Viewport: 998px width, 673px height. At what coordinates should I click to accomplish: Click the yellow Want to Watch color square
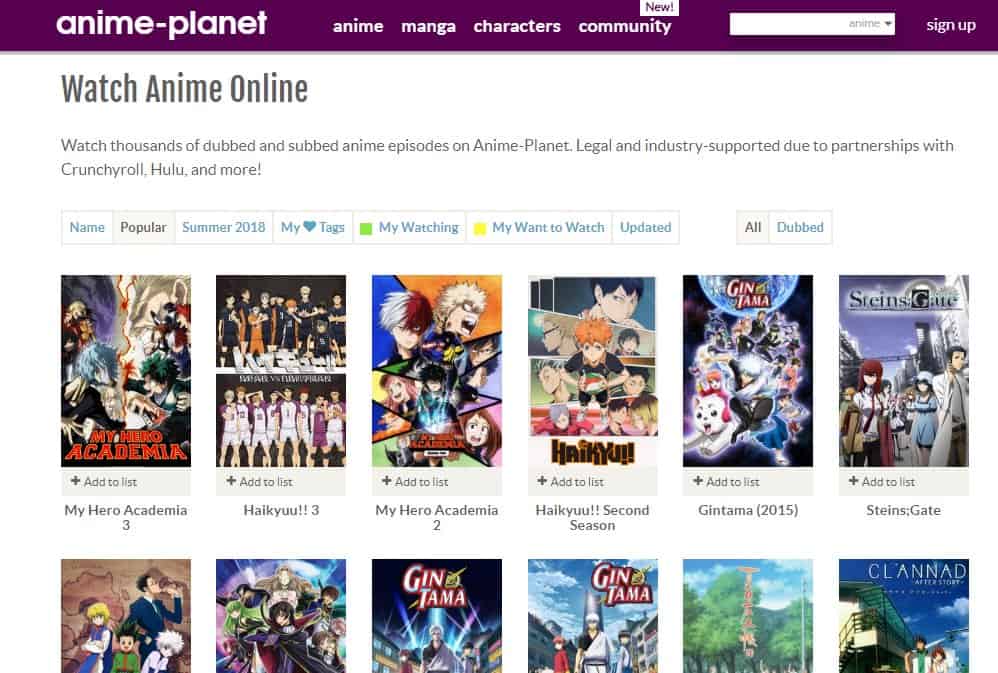[x=480, y=229]
